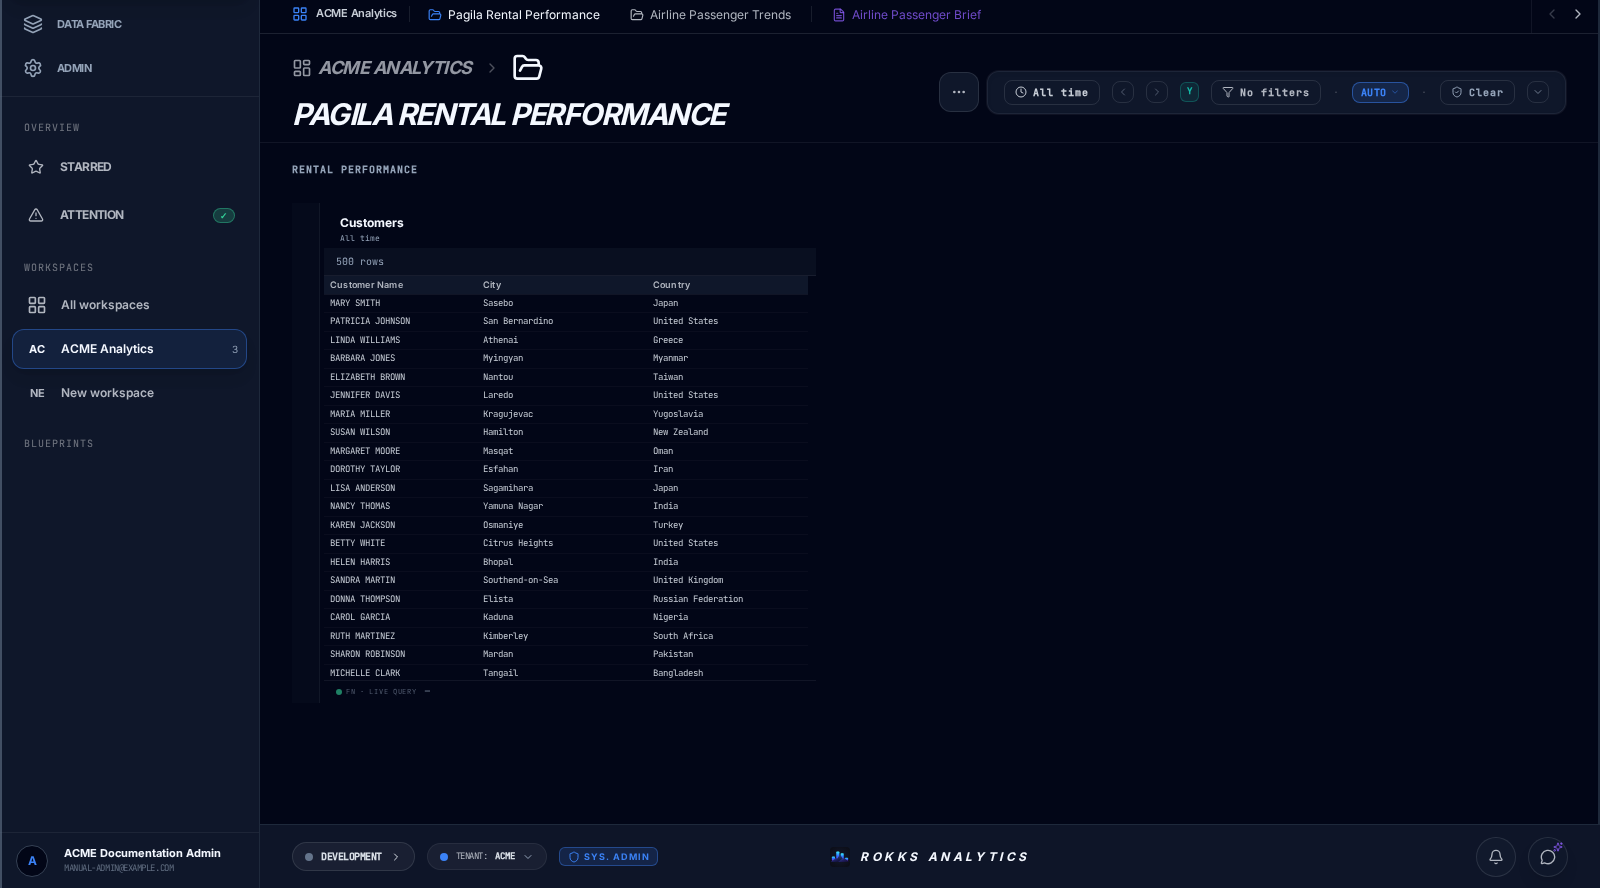Click the country Yugoslavia cell
1600x888 pixels.
(678, 414)
